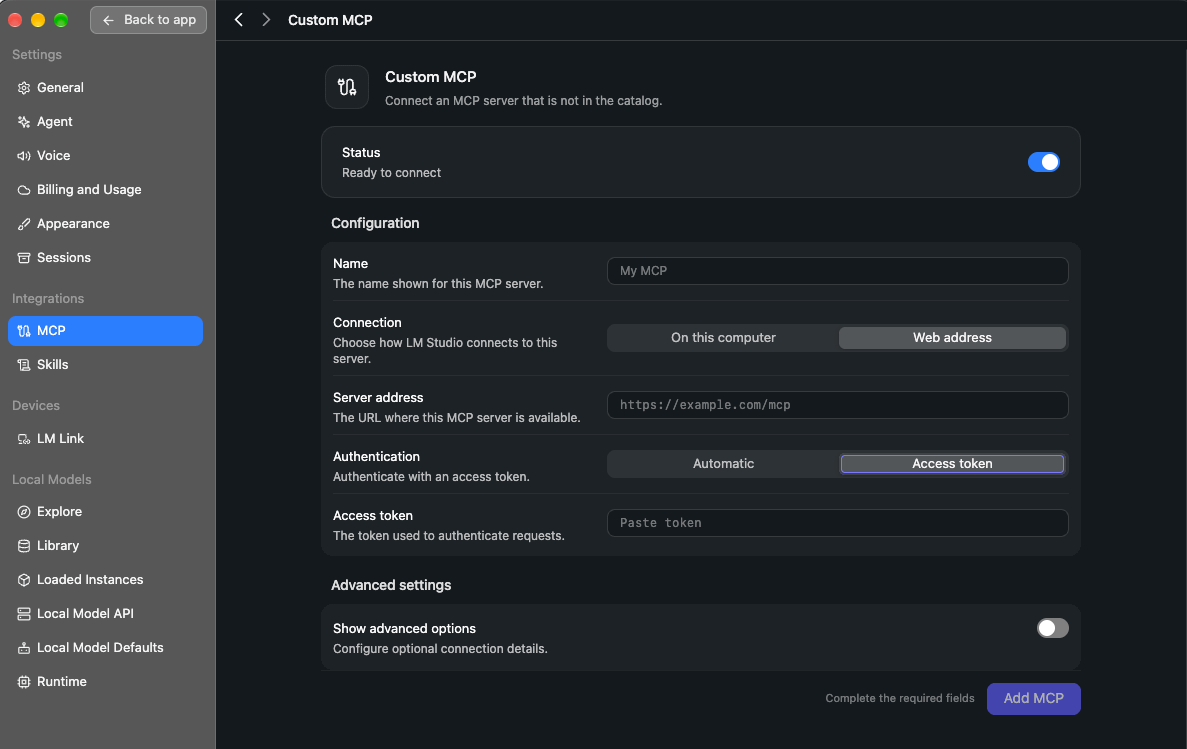The image size is (1187, 749).
Task: Open Runtime settings page
Action: (x=105, y=682)
